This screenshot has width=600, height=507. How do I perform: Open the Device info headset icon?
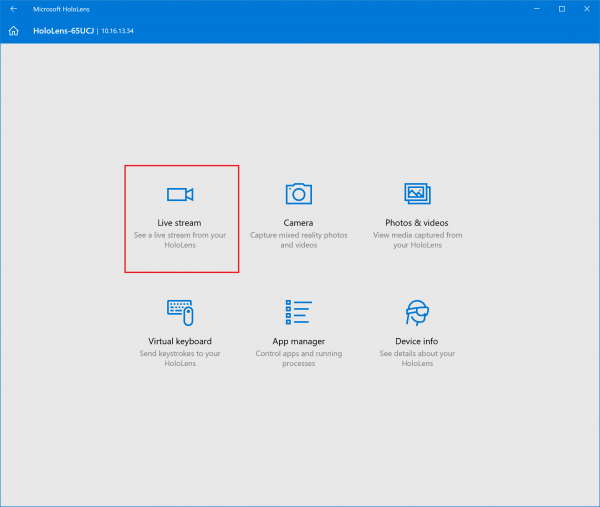tap(417, 313)
